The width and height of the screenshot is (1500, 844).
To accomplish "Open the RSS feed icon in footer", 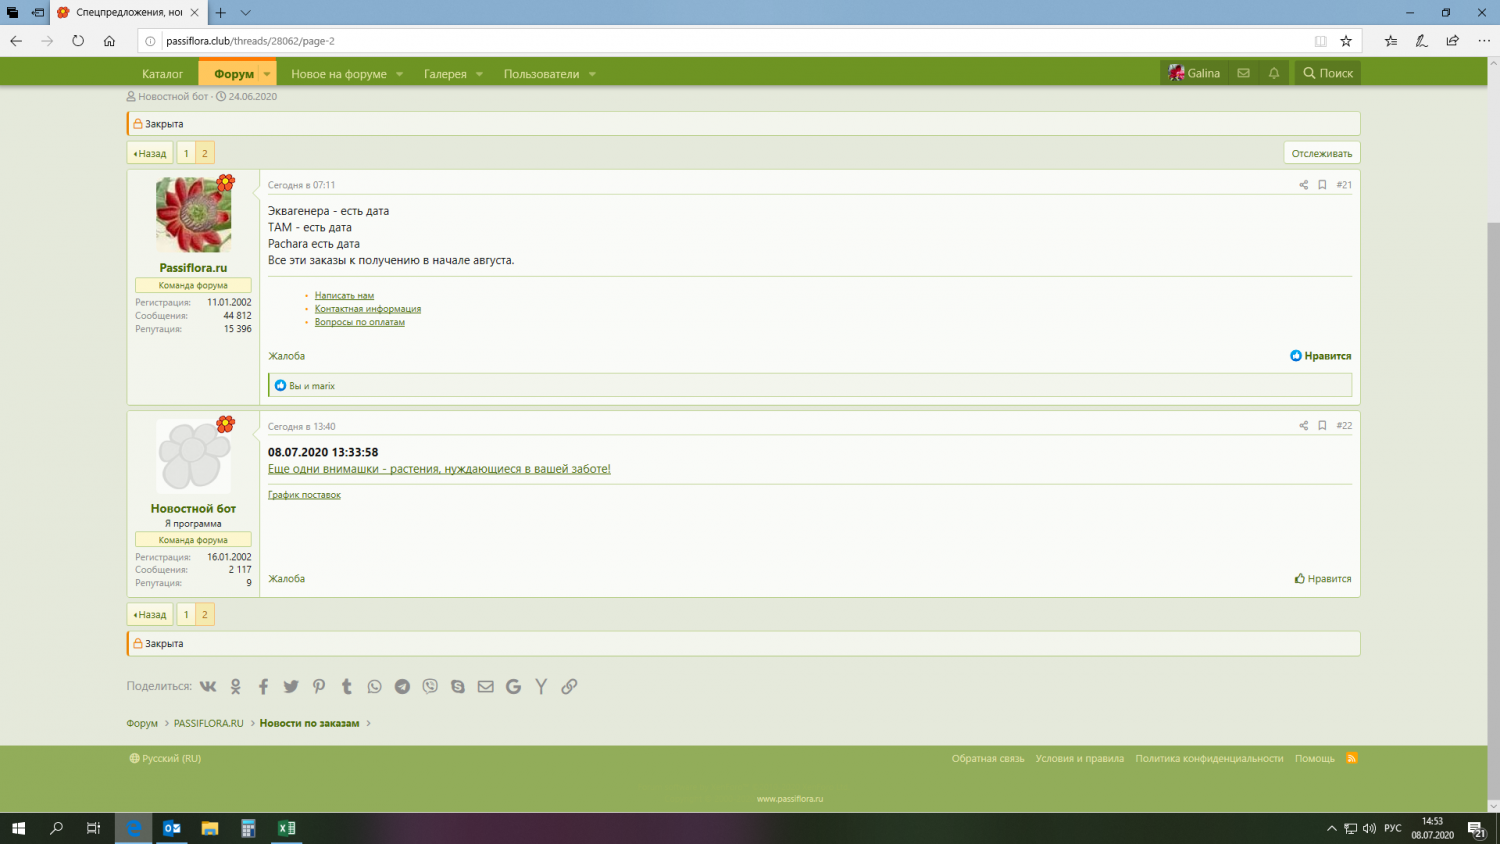I will point(1352,758).
